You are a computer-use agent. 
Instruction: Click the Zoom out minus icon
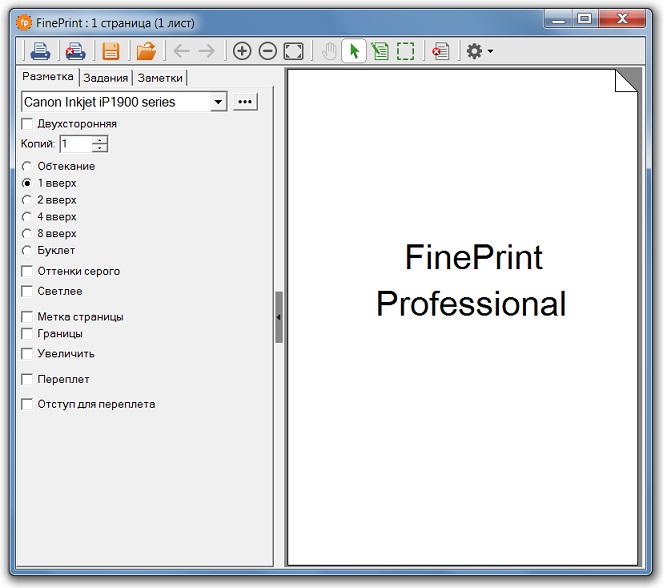(x=268, y=51)
